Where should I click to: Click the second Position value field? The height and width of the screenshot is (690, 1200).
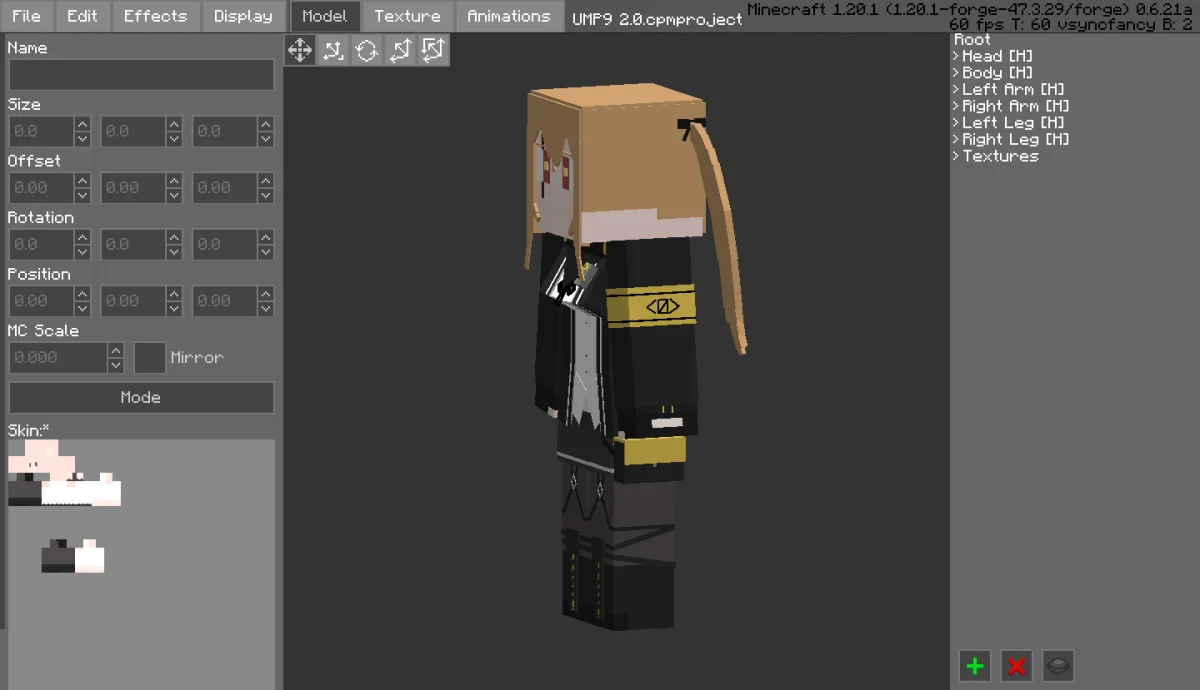click(133, 301)
